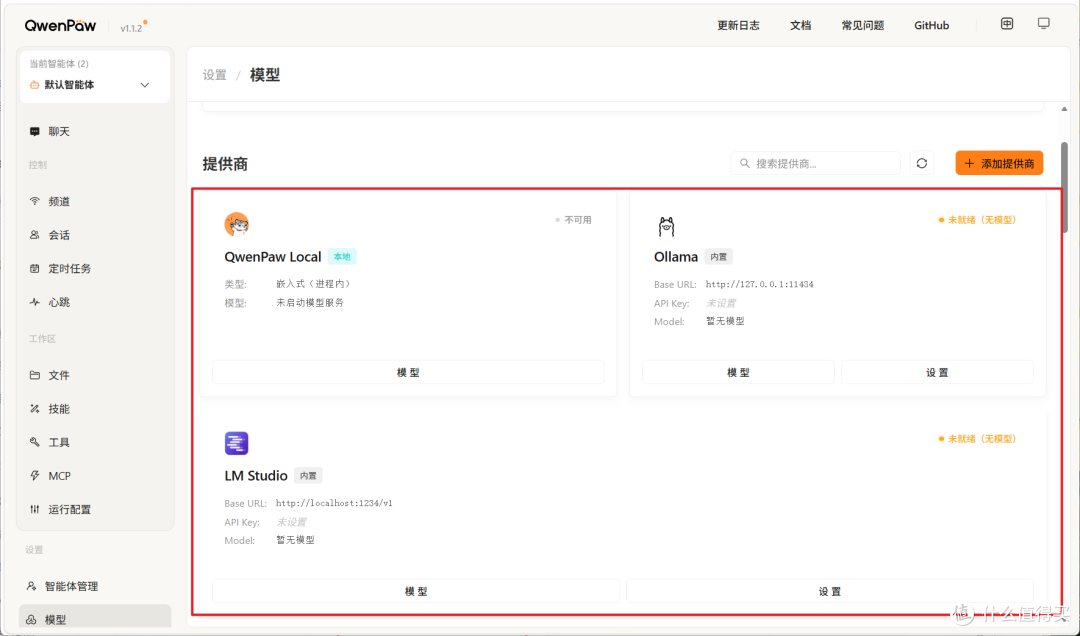This screenshot has height=636, width=1080.
Task: Open the 文档 docs link
Action: [x=800, y=25]
